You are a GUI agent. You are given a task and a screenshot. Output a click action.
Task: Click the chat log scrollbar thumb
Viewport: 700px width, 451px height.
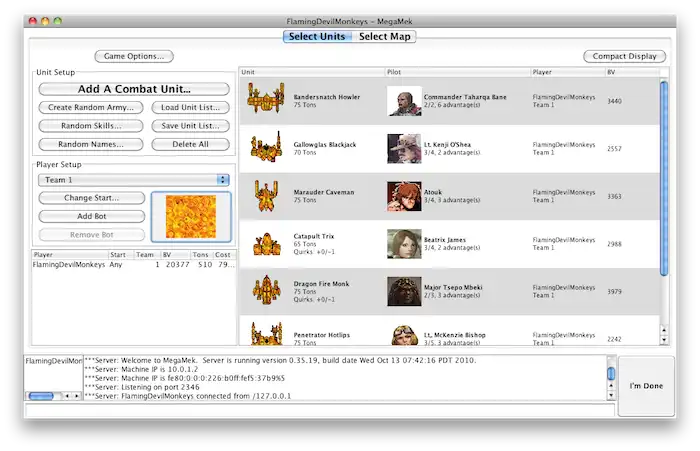tap(611, 373)
